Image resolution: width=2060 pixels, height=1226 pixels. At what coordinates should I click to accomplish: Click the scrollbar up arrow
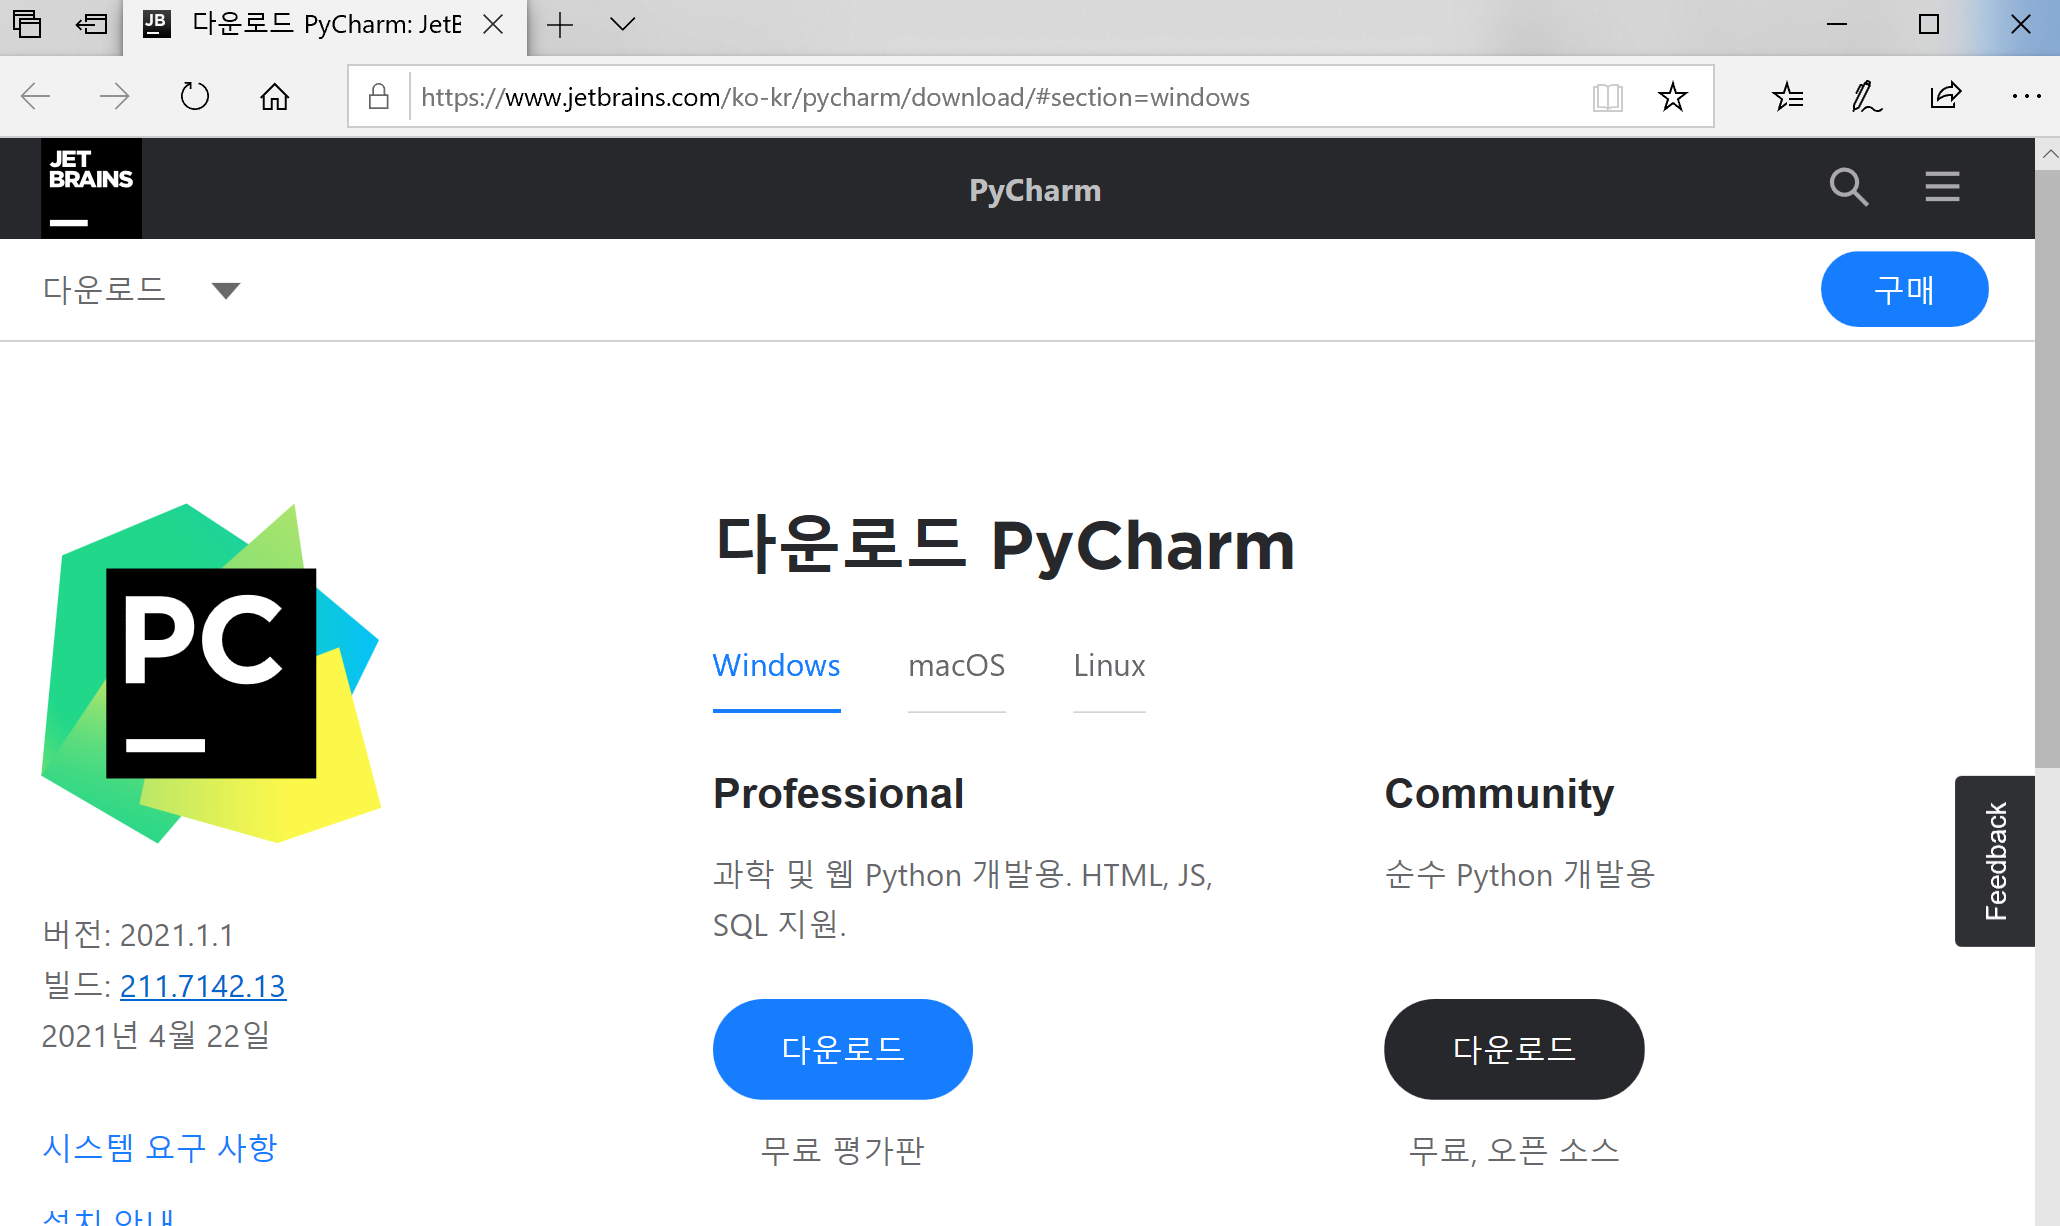[x=2048, y=154]
